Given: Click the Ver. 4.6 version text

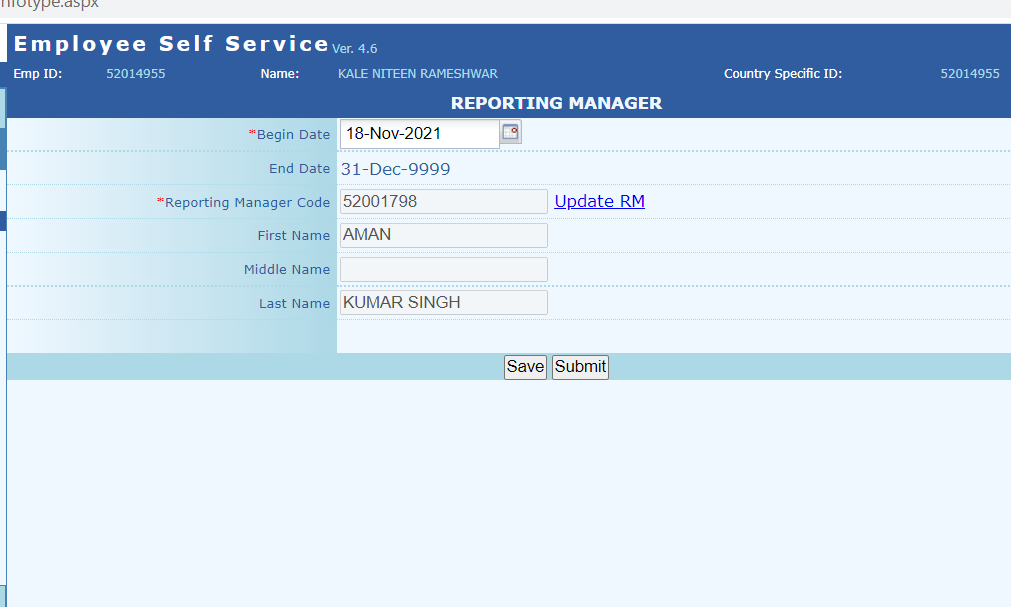Looking at the screenshot, I should pos(355,48).
